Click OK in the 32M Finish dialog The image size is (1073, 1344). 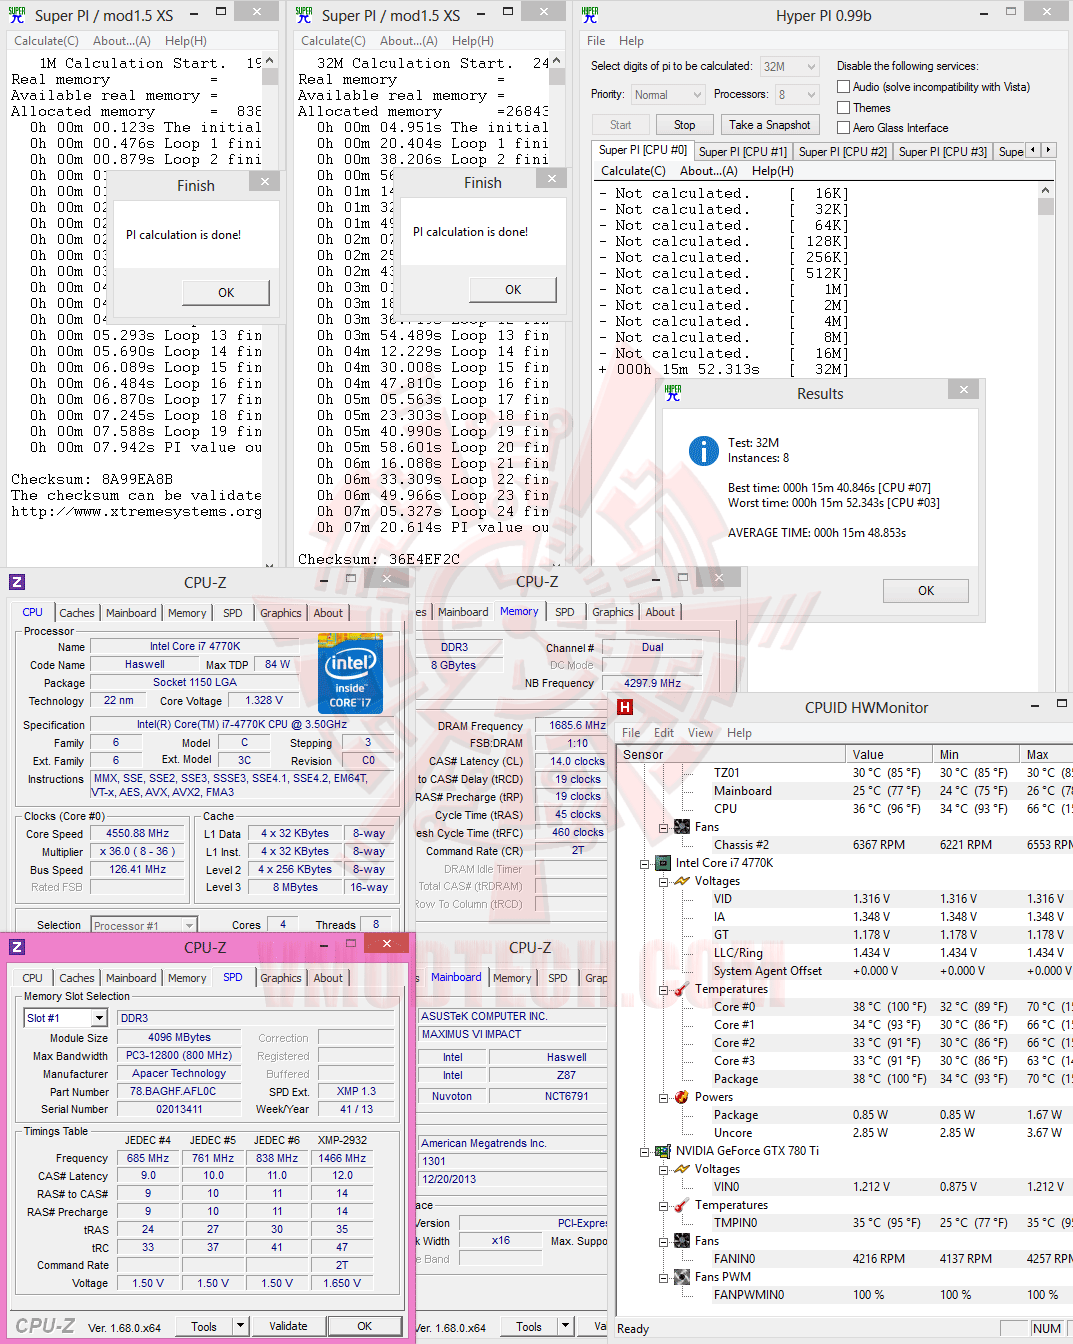[x=513, y=290]
